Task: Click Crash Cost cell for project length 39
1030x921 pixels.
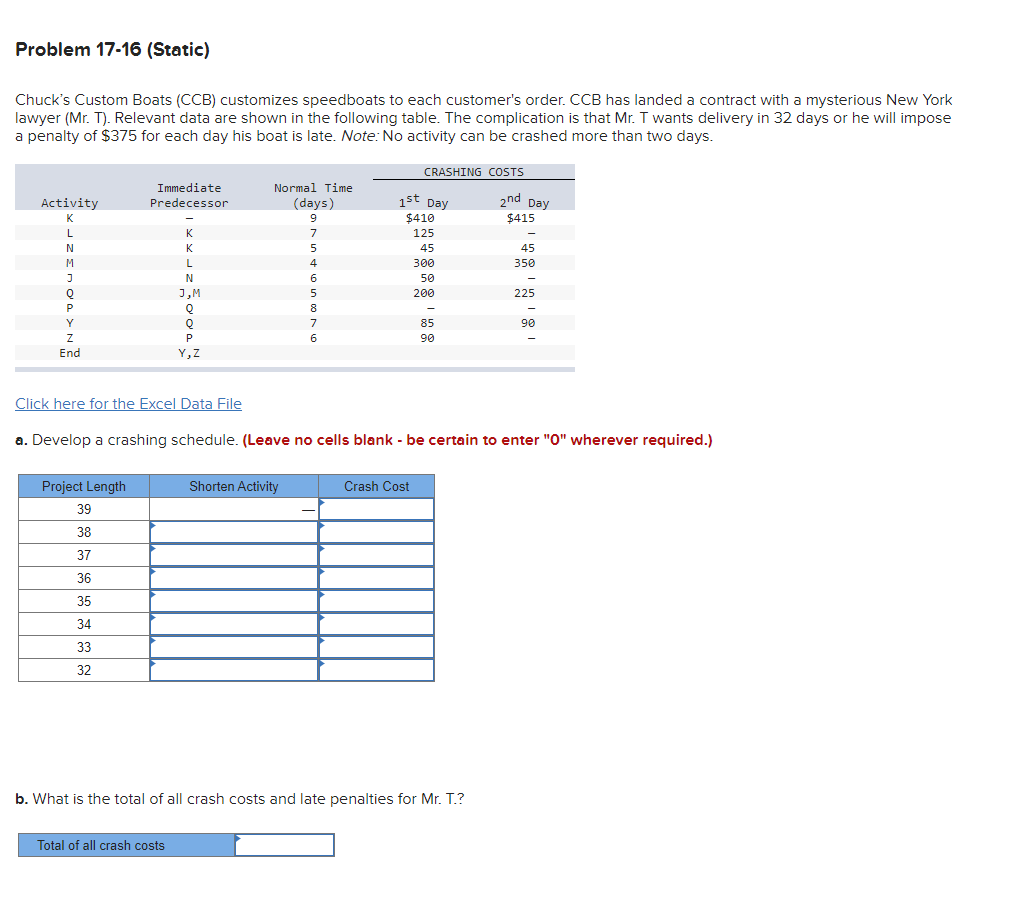Action: pos(376,509)
